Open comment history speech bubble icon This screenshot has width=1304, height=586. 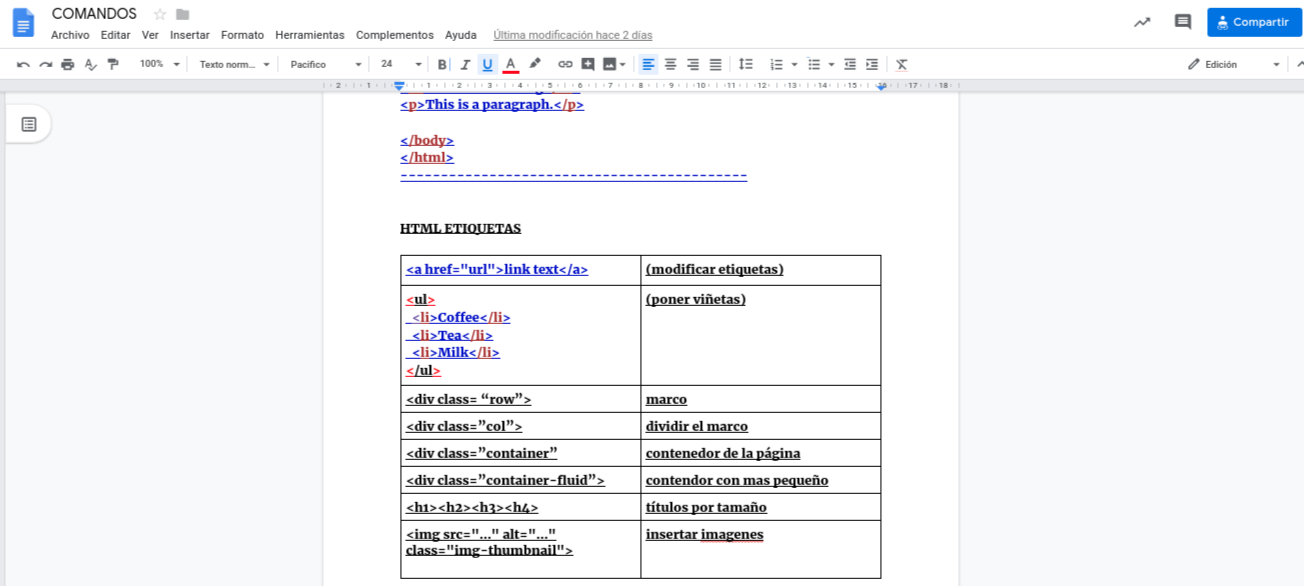pos(1182,22)
